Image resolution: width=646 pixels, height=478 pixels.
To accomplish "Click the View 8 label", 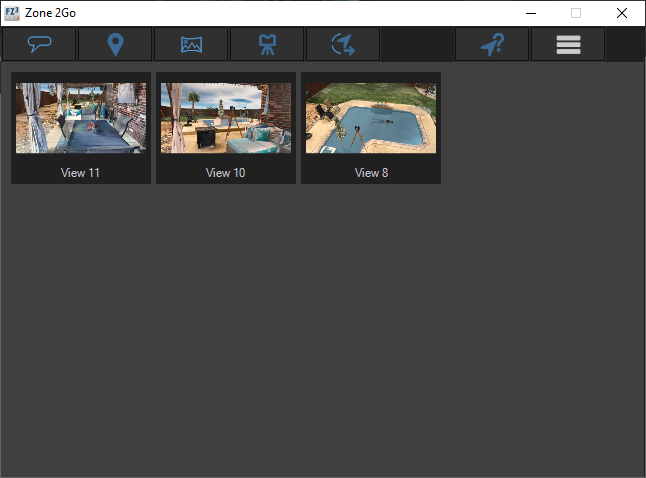I will [371, 173].
